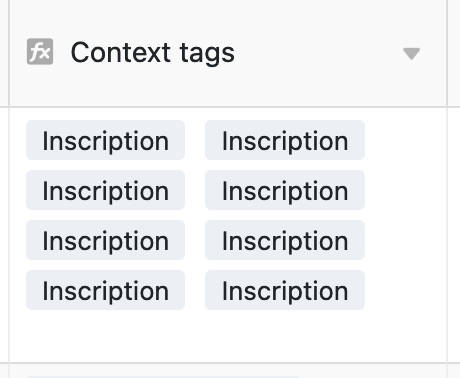Click the neighboring cell left of Context tags
Screen dimensions: 460x378
(x=4, y=235)
